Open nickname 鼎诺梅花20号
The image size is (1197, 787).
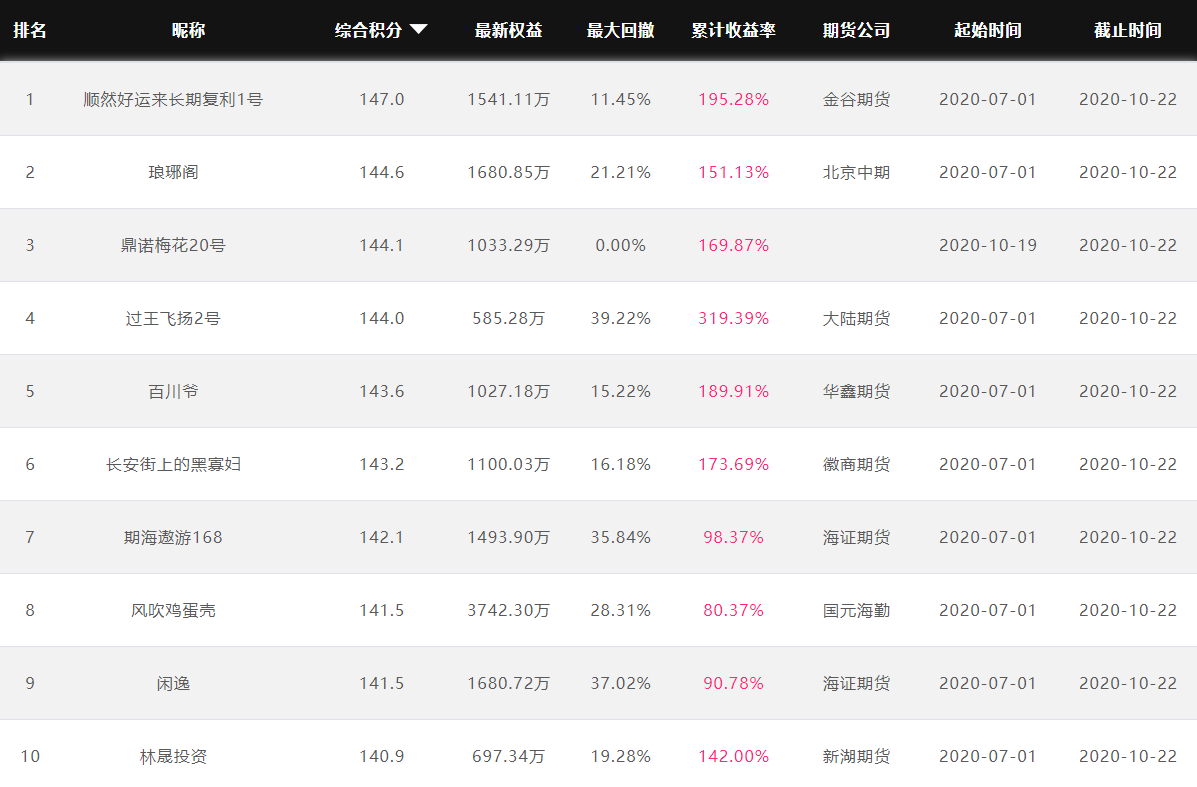point(173,245)
